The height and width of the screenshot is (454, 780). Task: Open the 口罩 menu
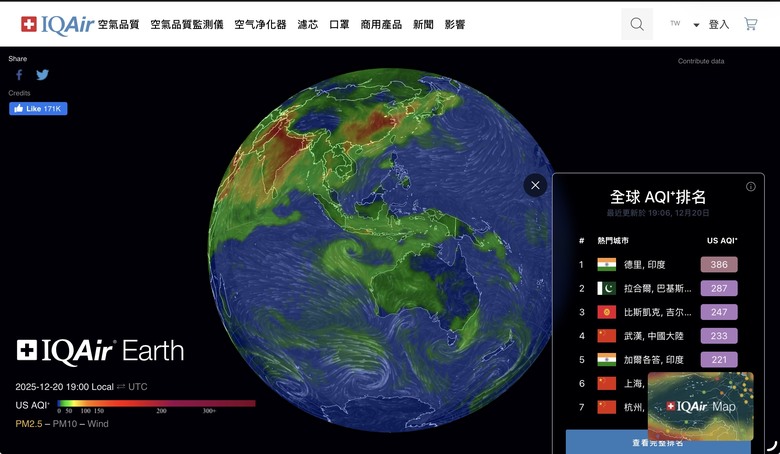pyautogui.click(x=339, y=24)
